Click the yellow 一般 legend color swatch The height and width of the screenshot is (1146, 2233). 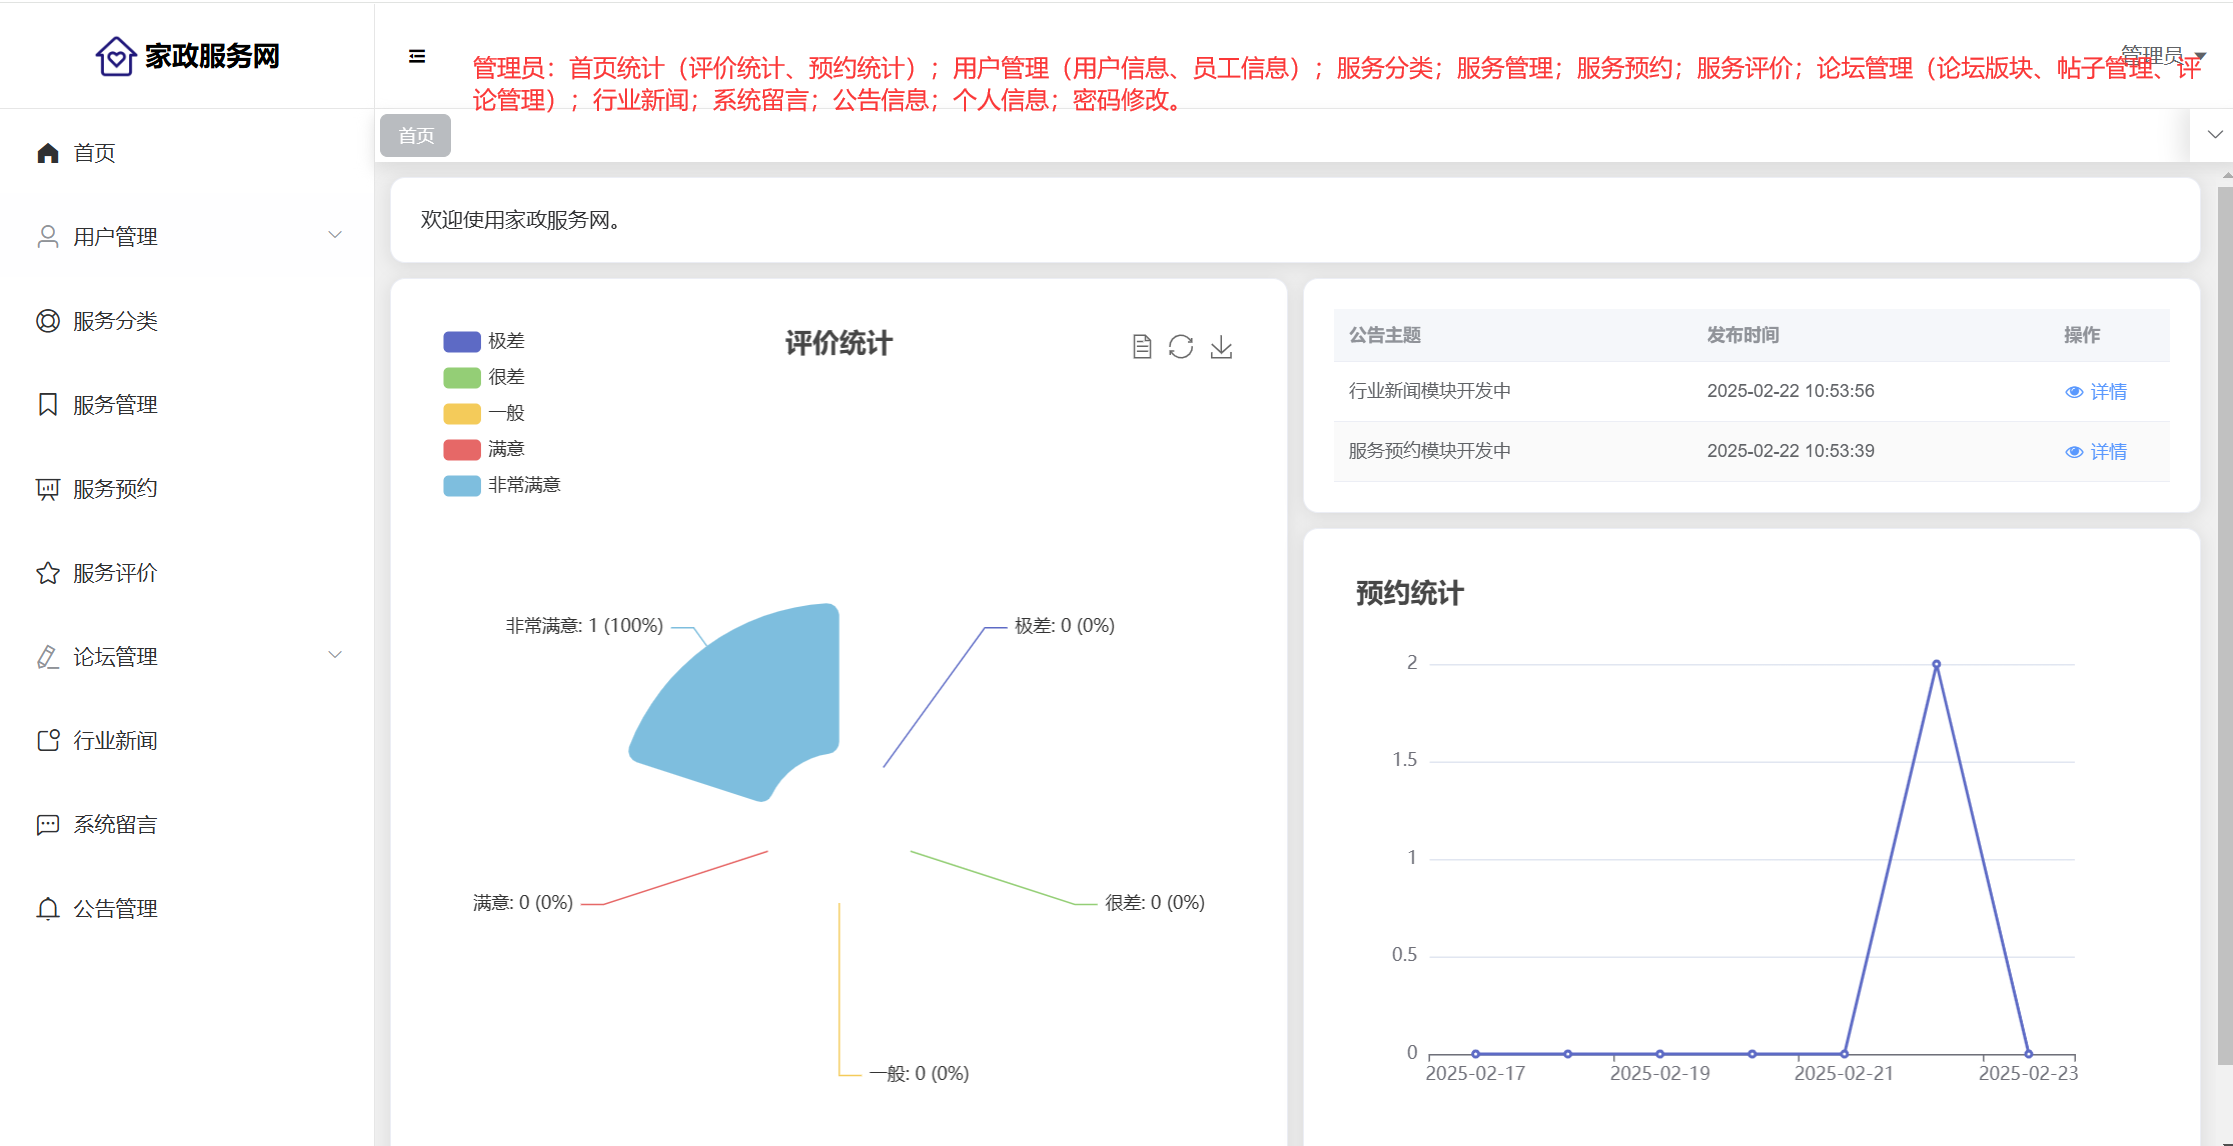pyautogui.click(x=462, y=413)
